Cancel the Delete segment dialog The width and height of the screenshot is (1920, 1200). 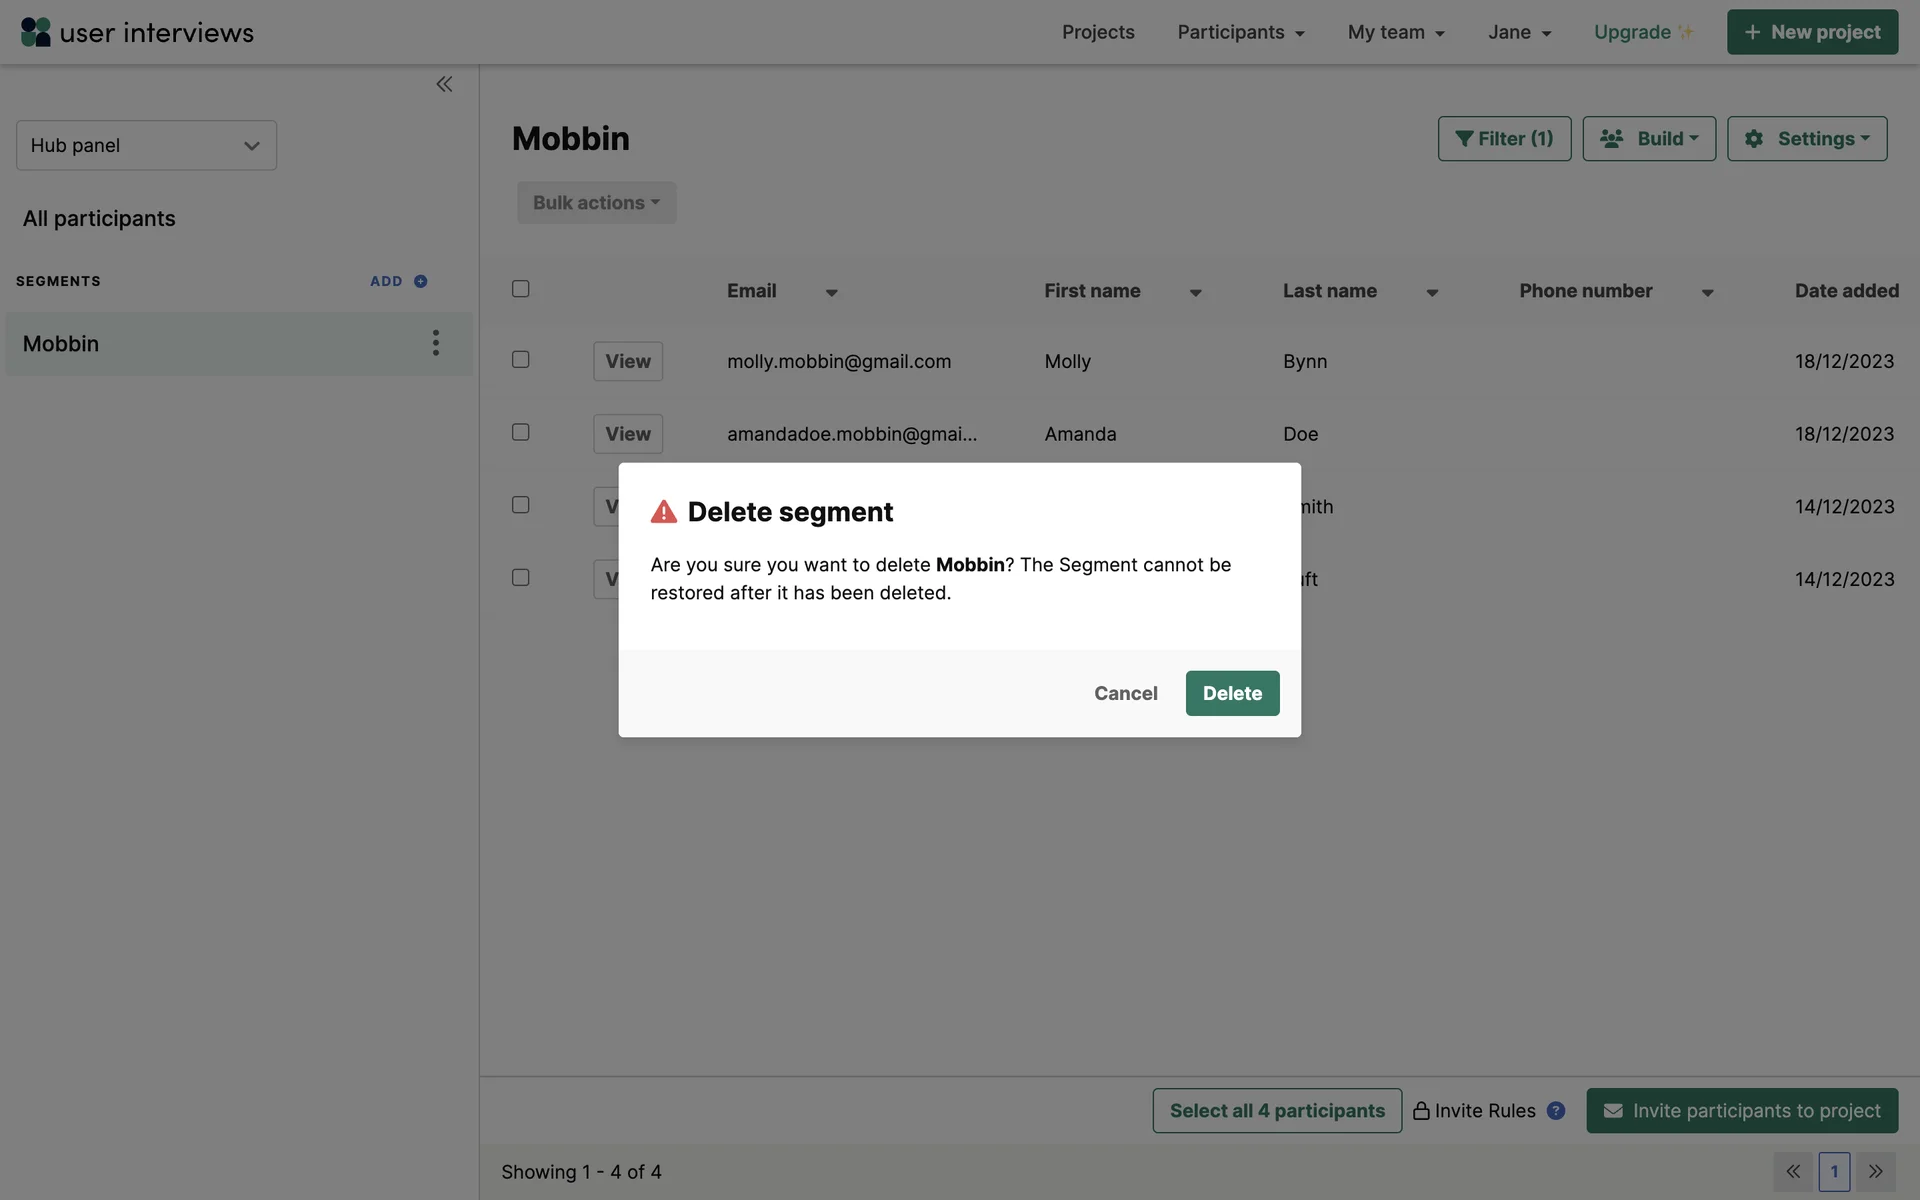tap(1125, 693)
